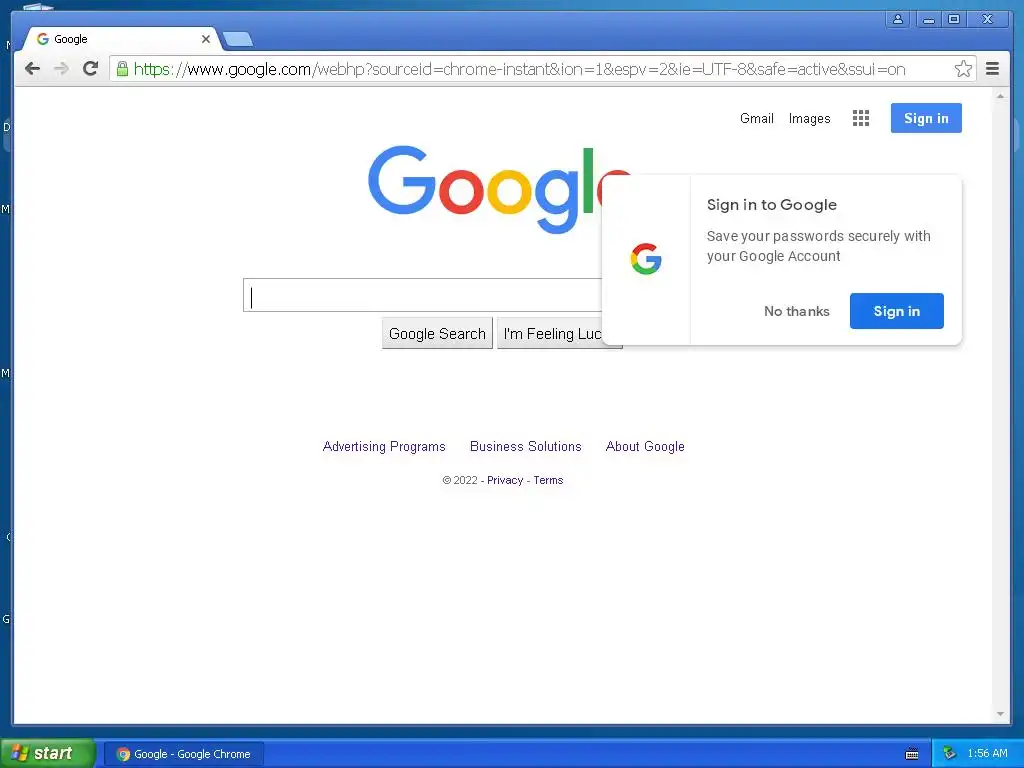Click the green padlock security icon
The image size is (1024, 768).
click(122, 69)
